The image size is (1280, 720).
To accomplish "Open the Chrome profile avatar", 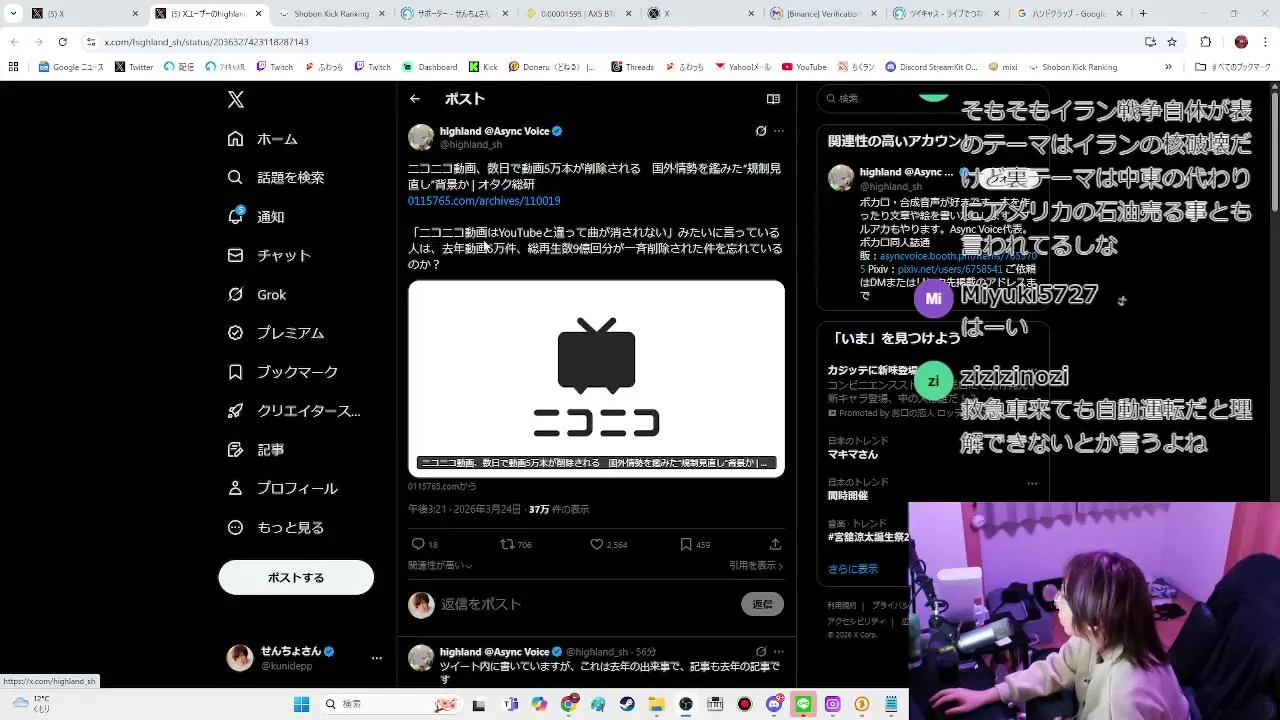I will tap(1241, 42).
